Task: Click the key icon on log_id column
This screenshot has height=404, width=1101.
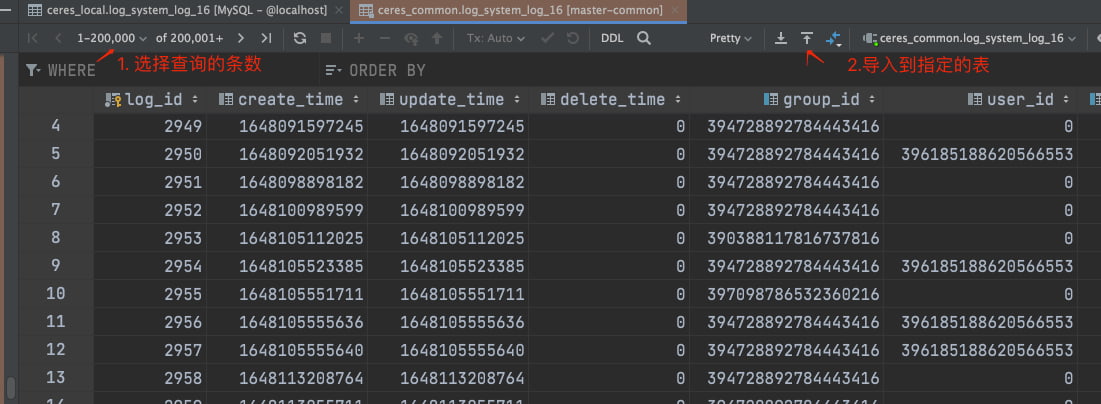Action: point(113,100)
